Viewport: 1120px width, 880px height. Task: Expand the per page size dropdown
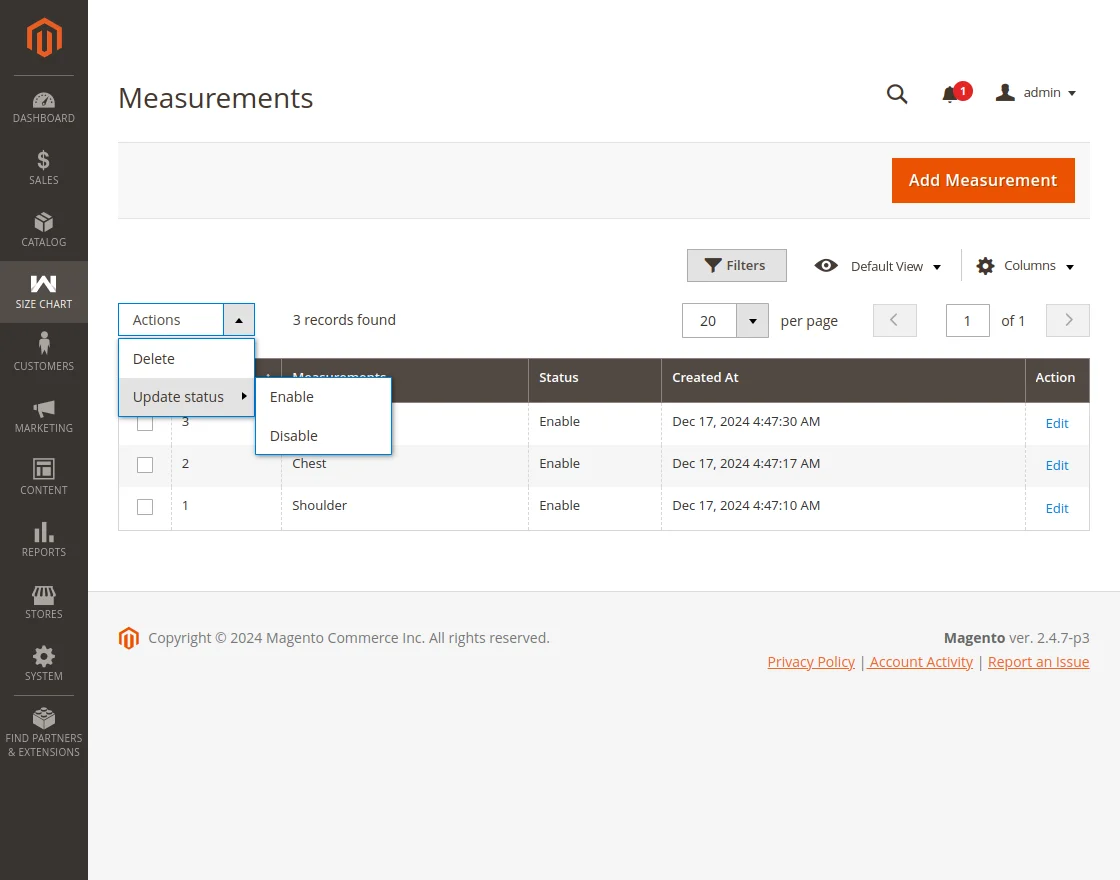tap(752, 321)
